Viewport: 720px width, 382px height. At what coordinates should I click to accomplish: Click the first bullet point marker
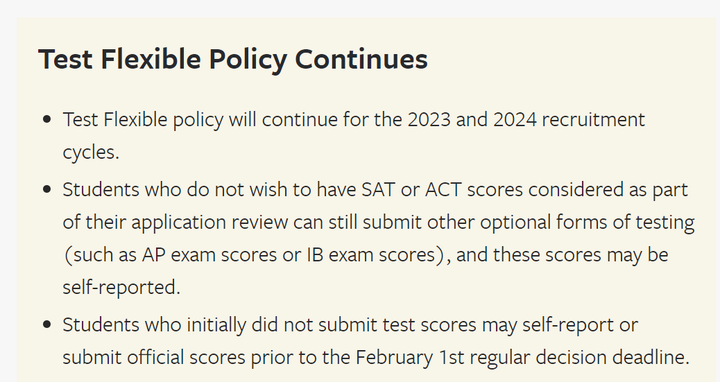pos(46,120)
